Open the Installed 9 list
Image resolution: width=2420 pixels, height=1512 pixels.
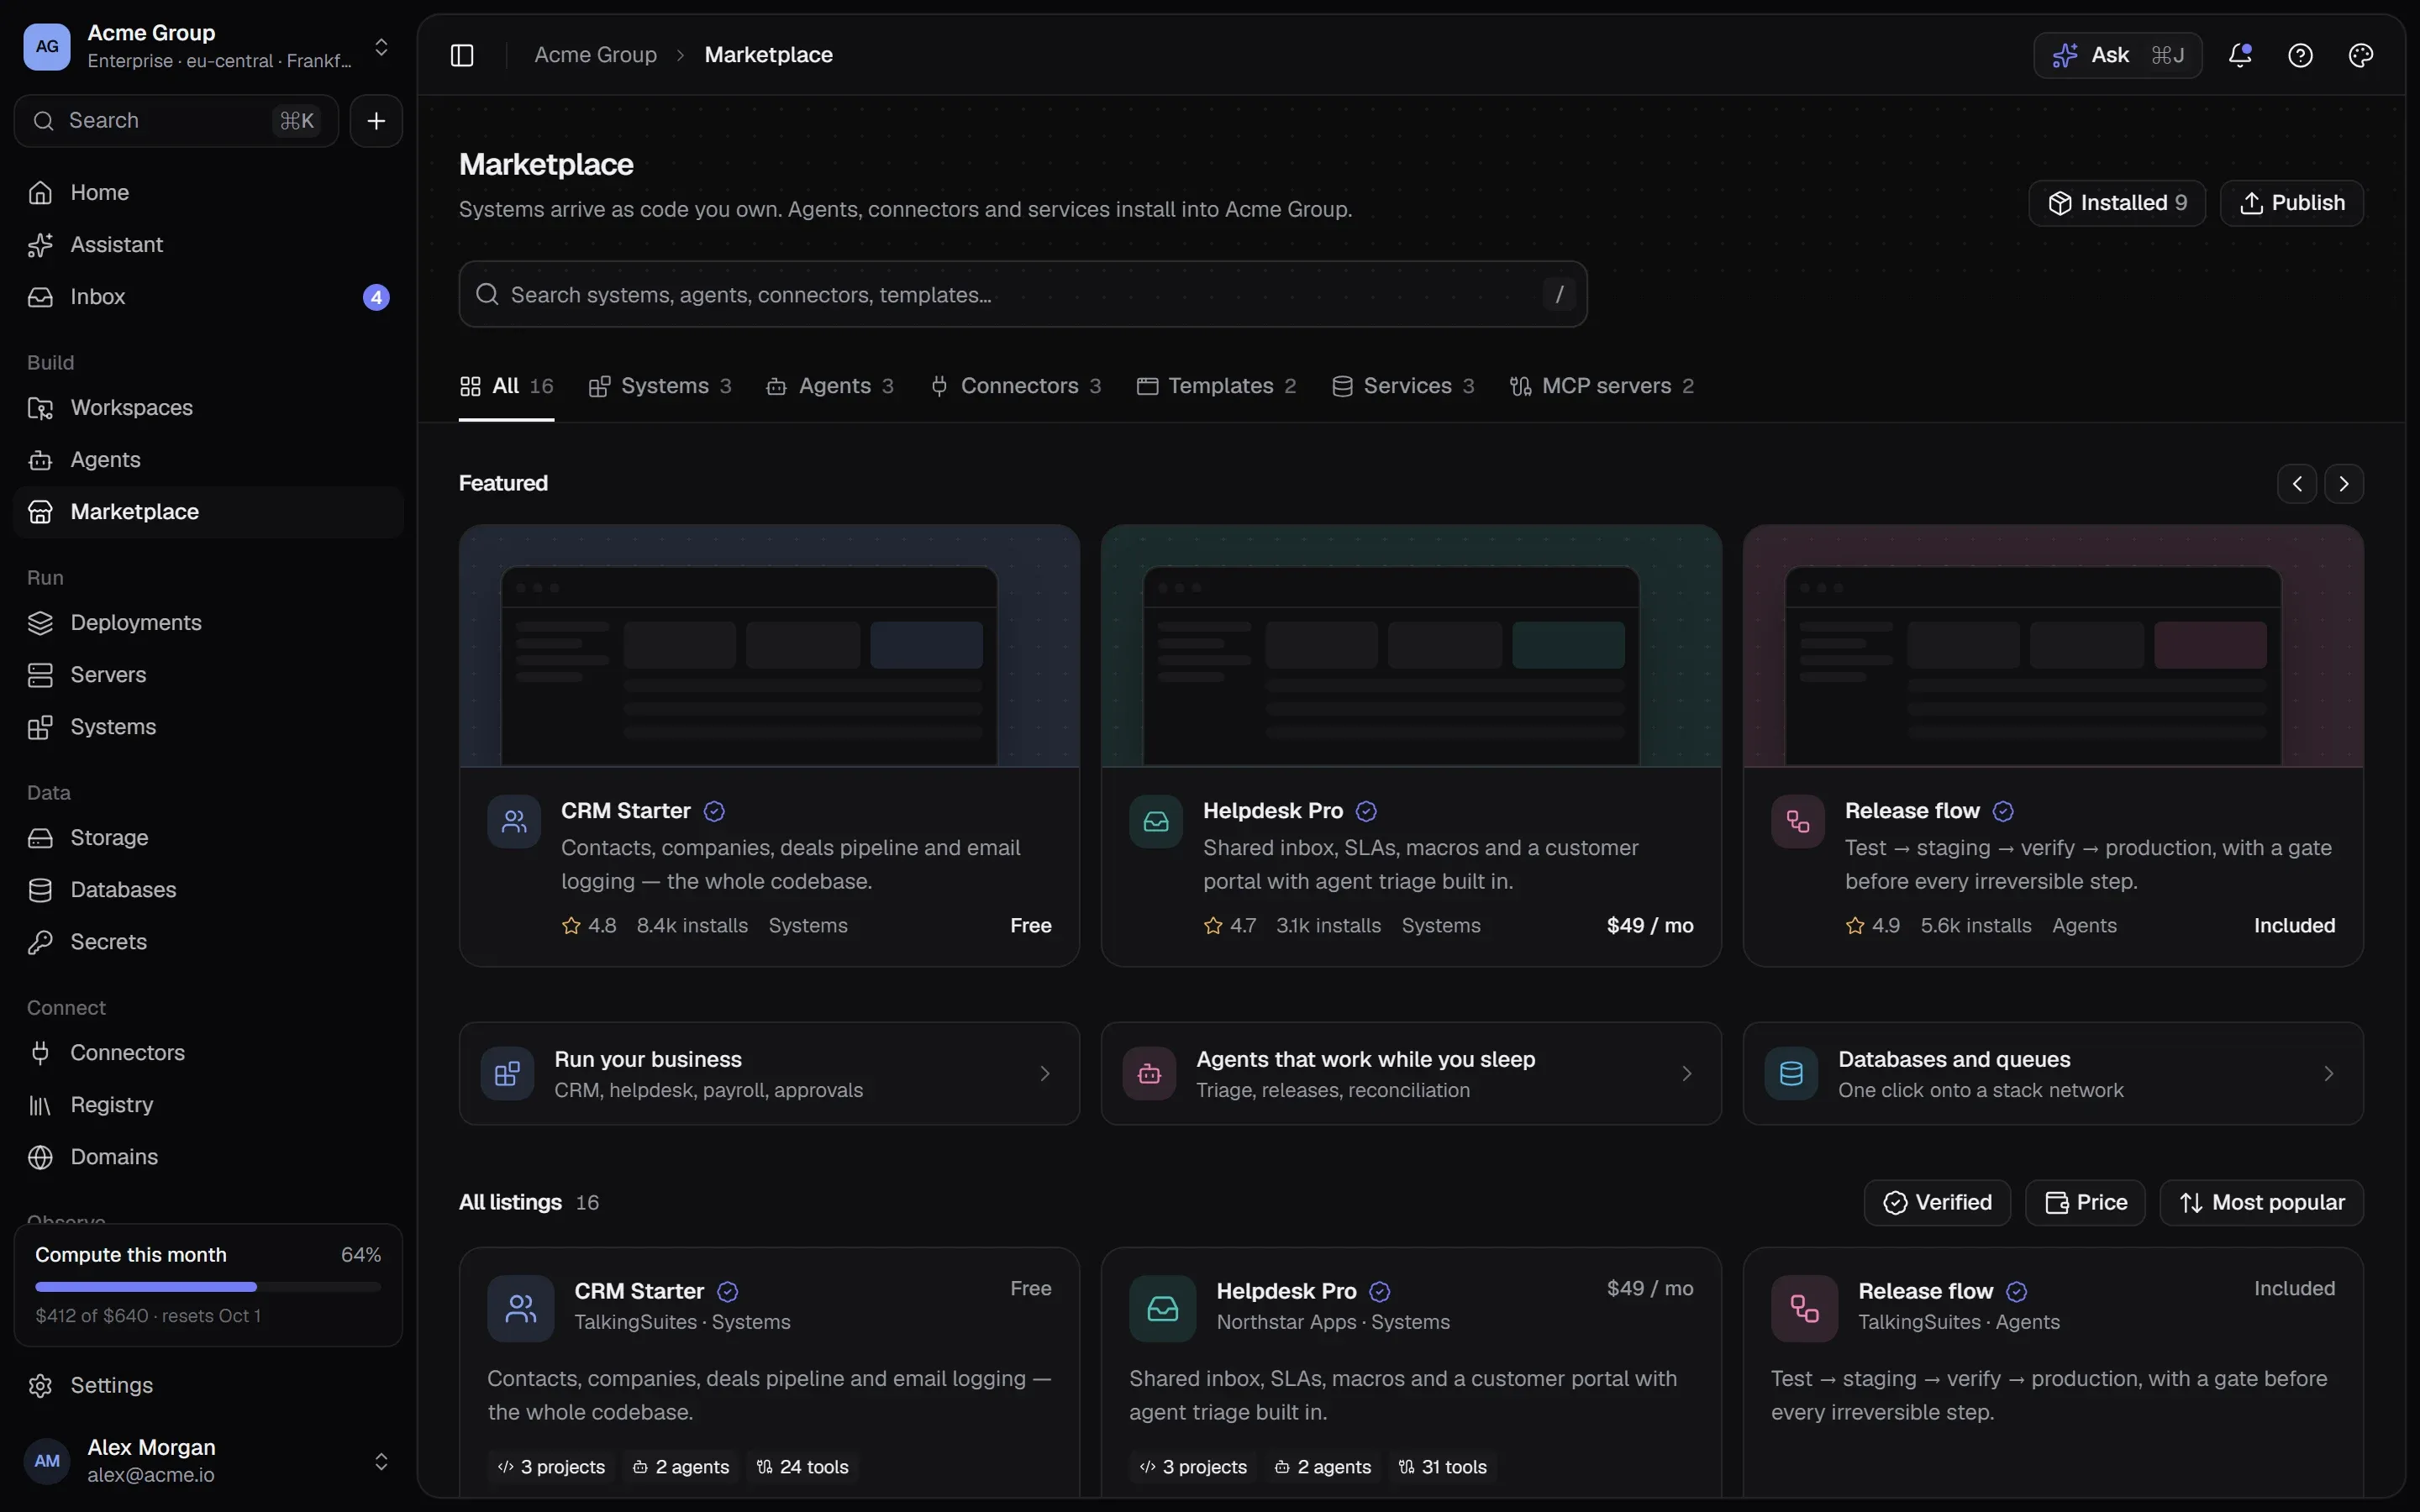2117,203
